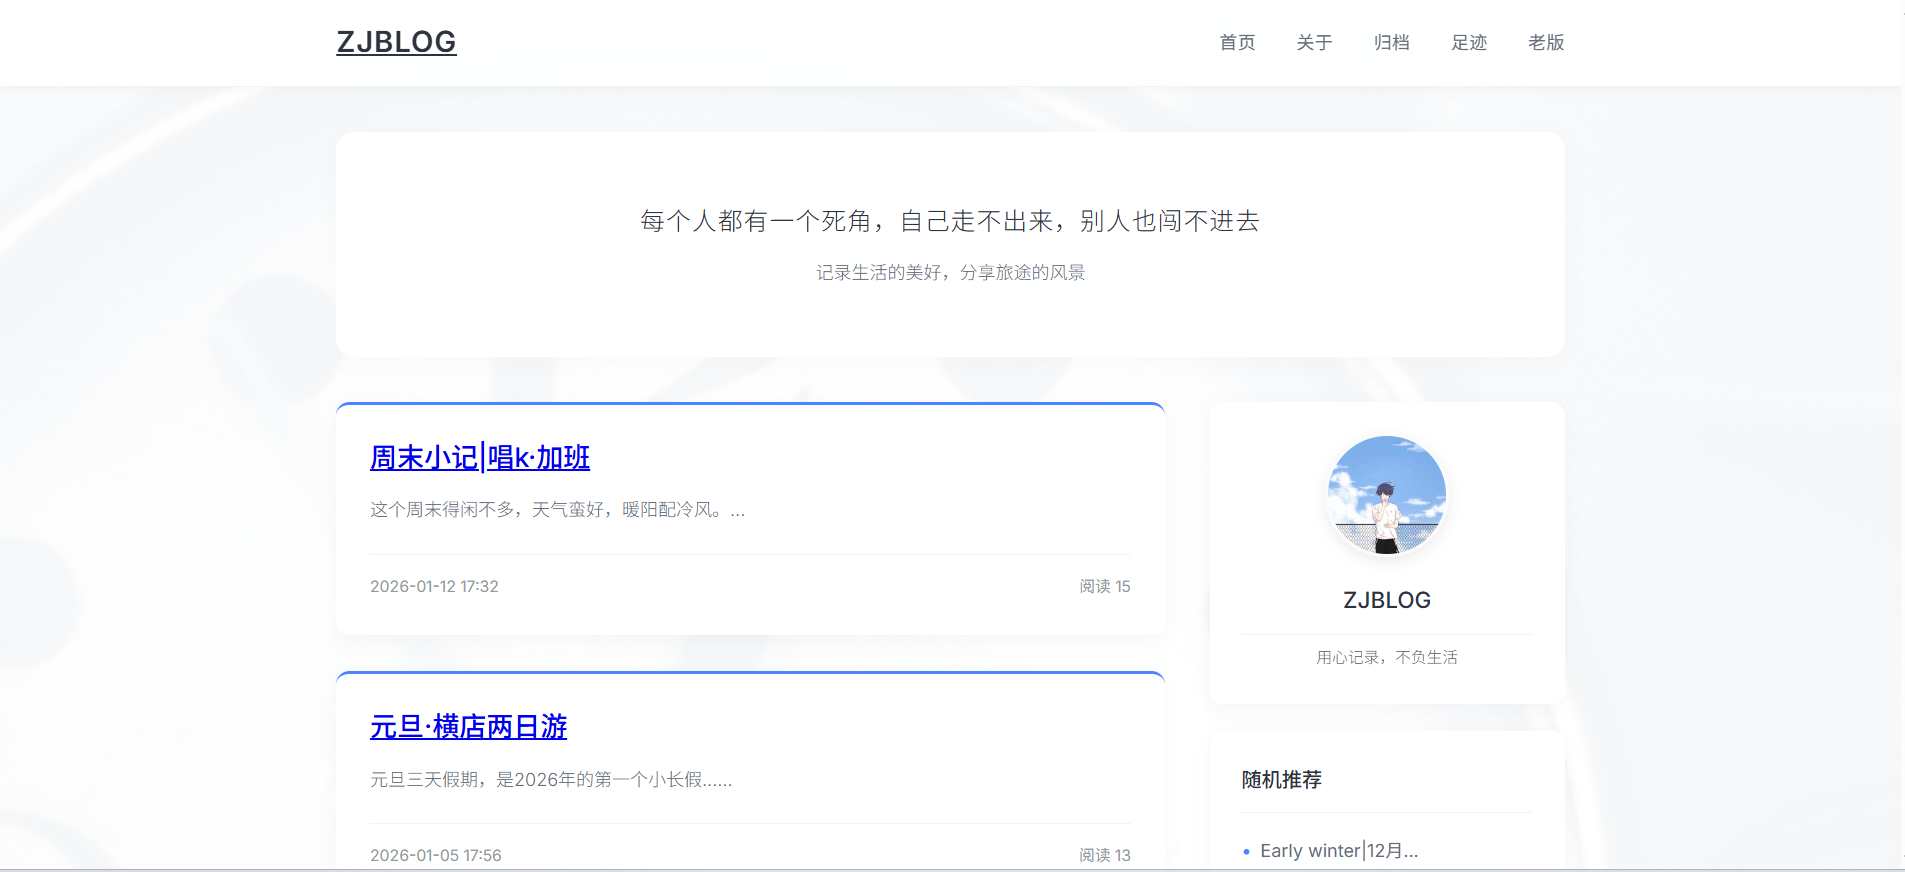Click the excerpt starting 这个周末得闲不多
This screenshot has width=1905, height=872.
557,510
